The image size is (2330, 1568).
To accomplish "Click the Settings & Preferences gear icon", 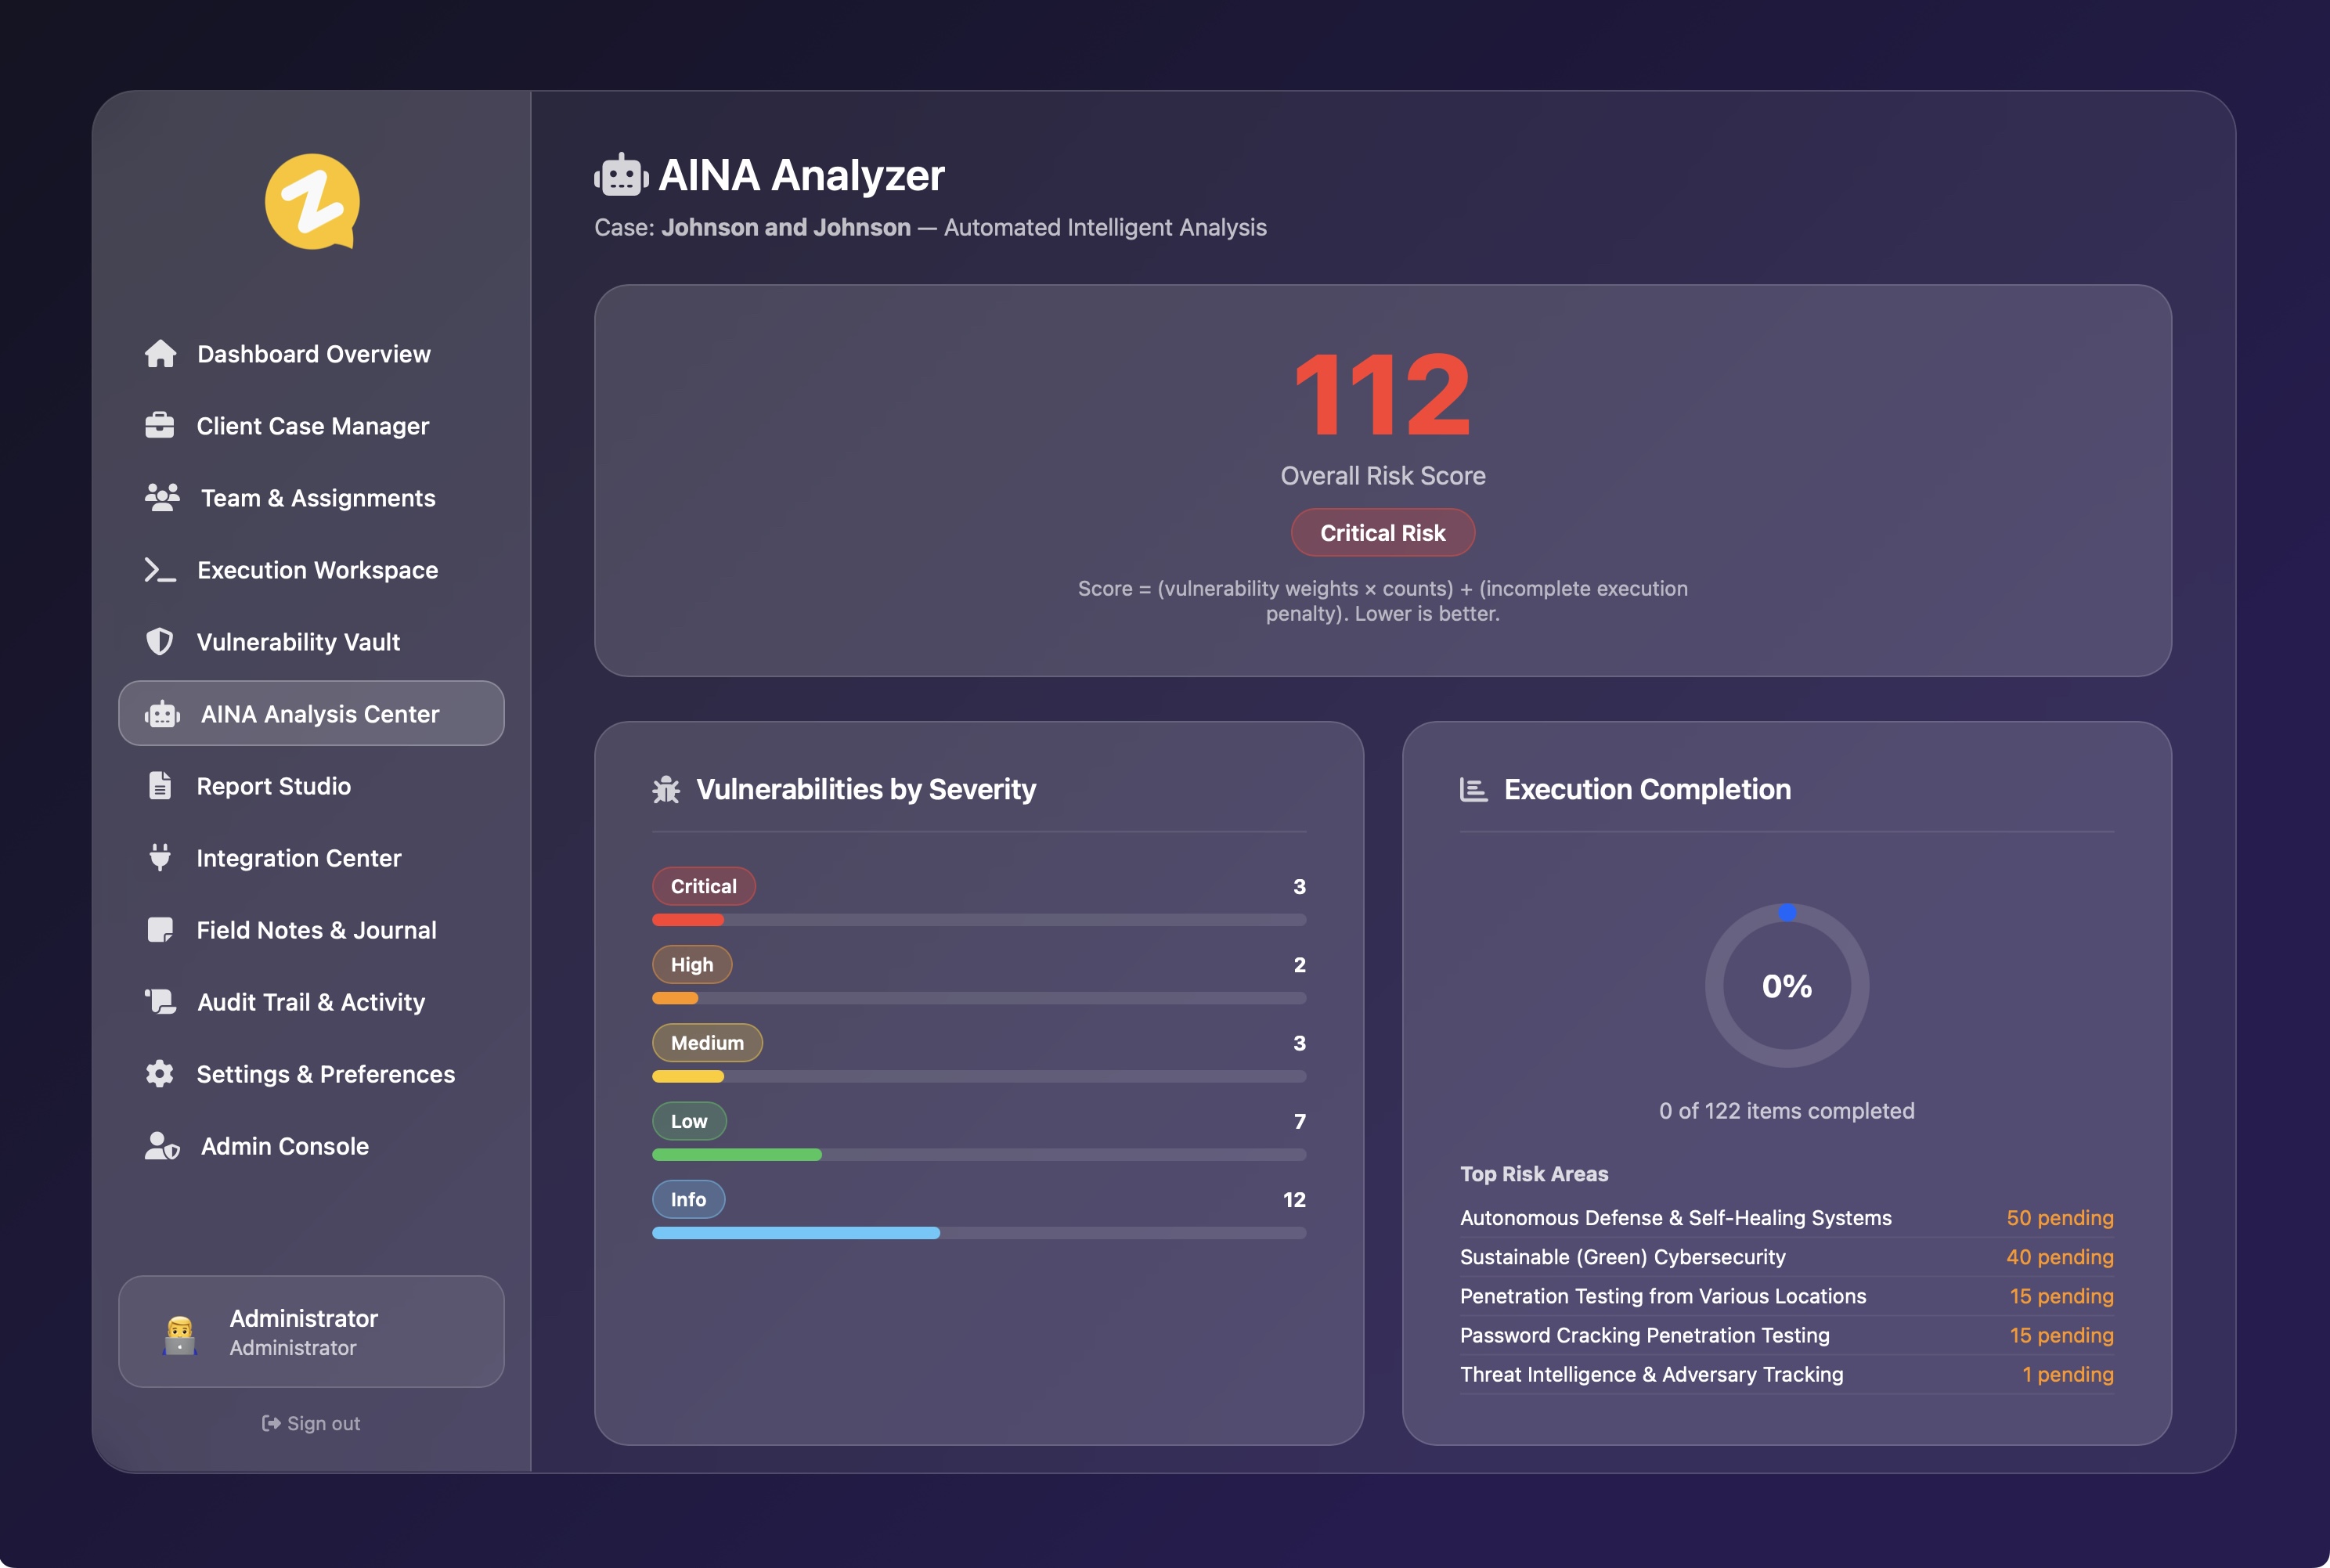I will [x=160, y=1074].
